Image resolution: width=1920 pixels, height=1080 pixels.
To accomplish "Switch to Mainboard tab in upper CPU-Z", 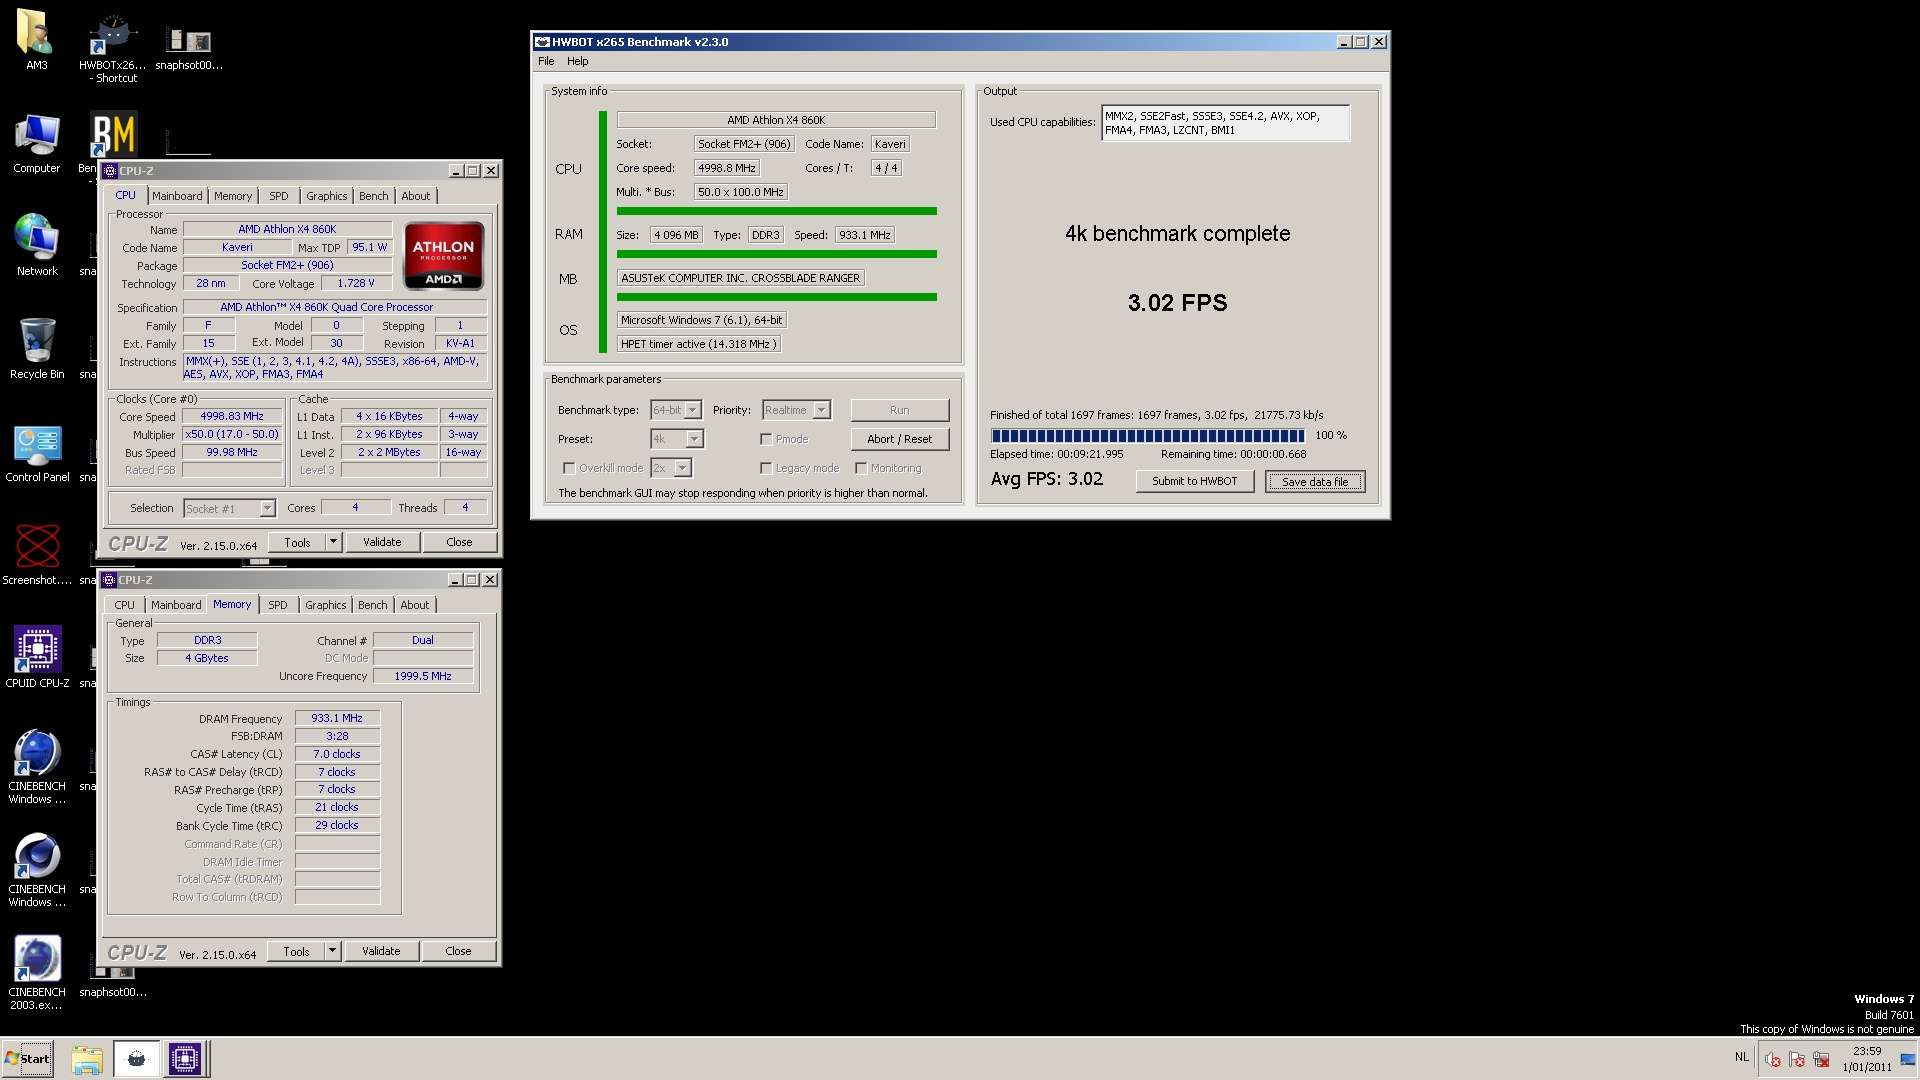I will [177, 196].
